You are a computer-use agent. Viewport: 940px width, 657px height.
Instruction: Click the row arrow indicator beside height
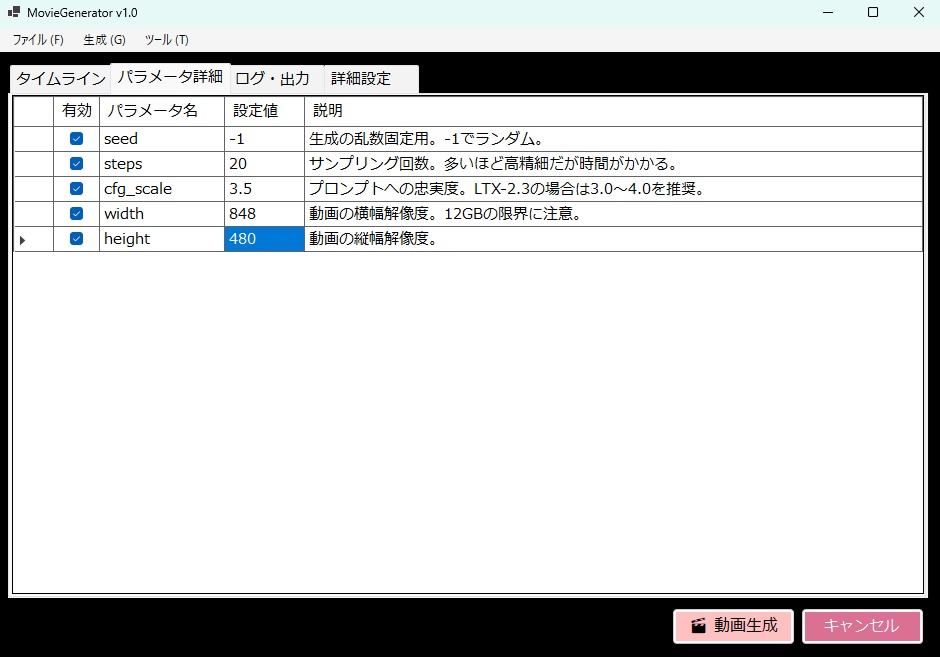22,240
